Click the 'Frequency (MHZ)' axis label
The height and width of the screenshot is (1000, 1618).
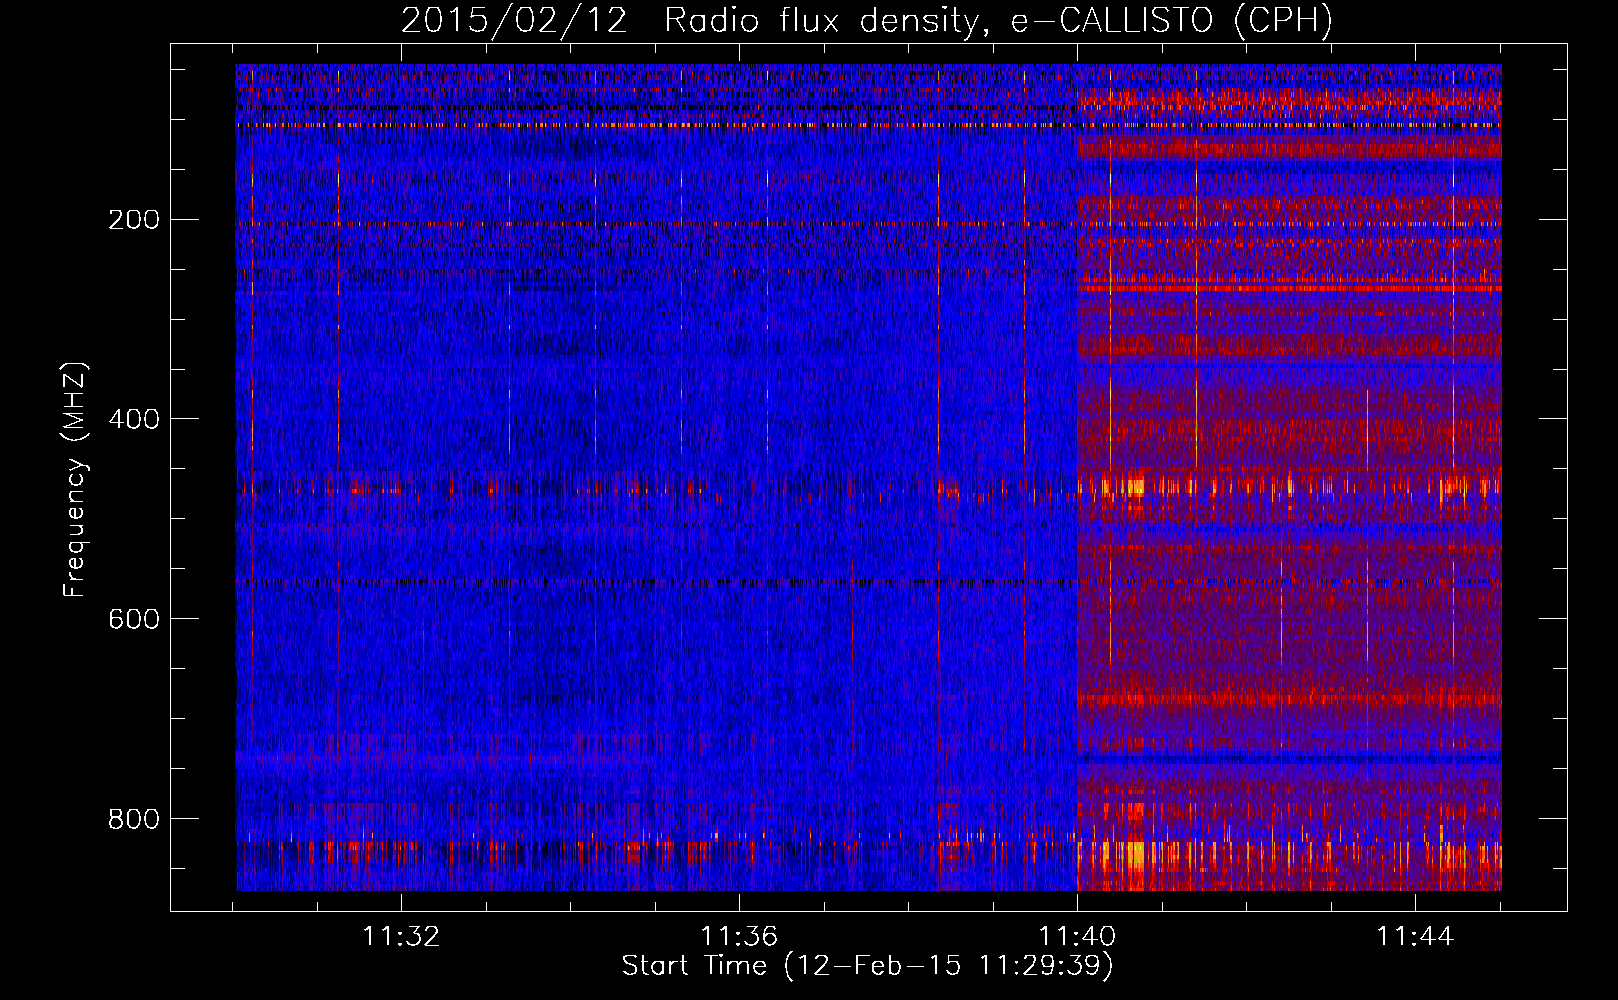[x=75, y=480]
